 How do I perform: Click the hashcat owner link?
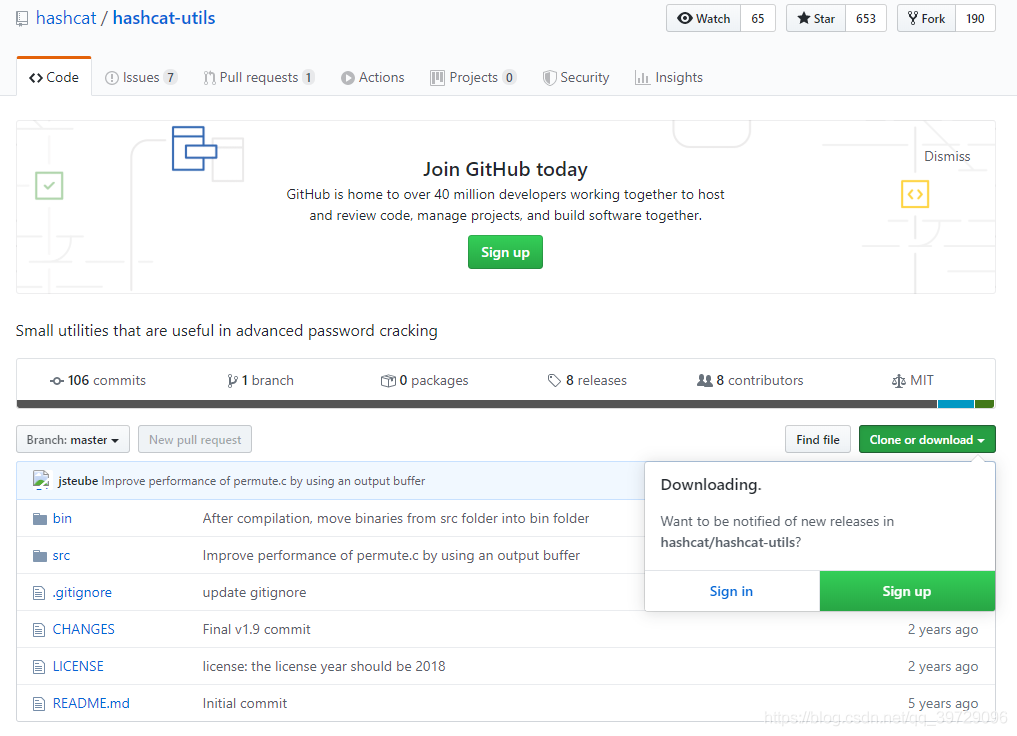(66, 18)
